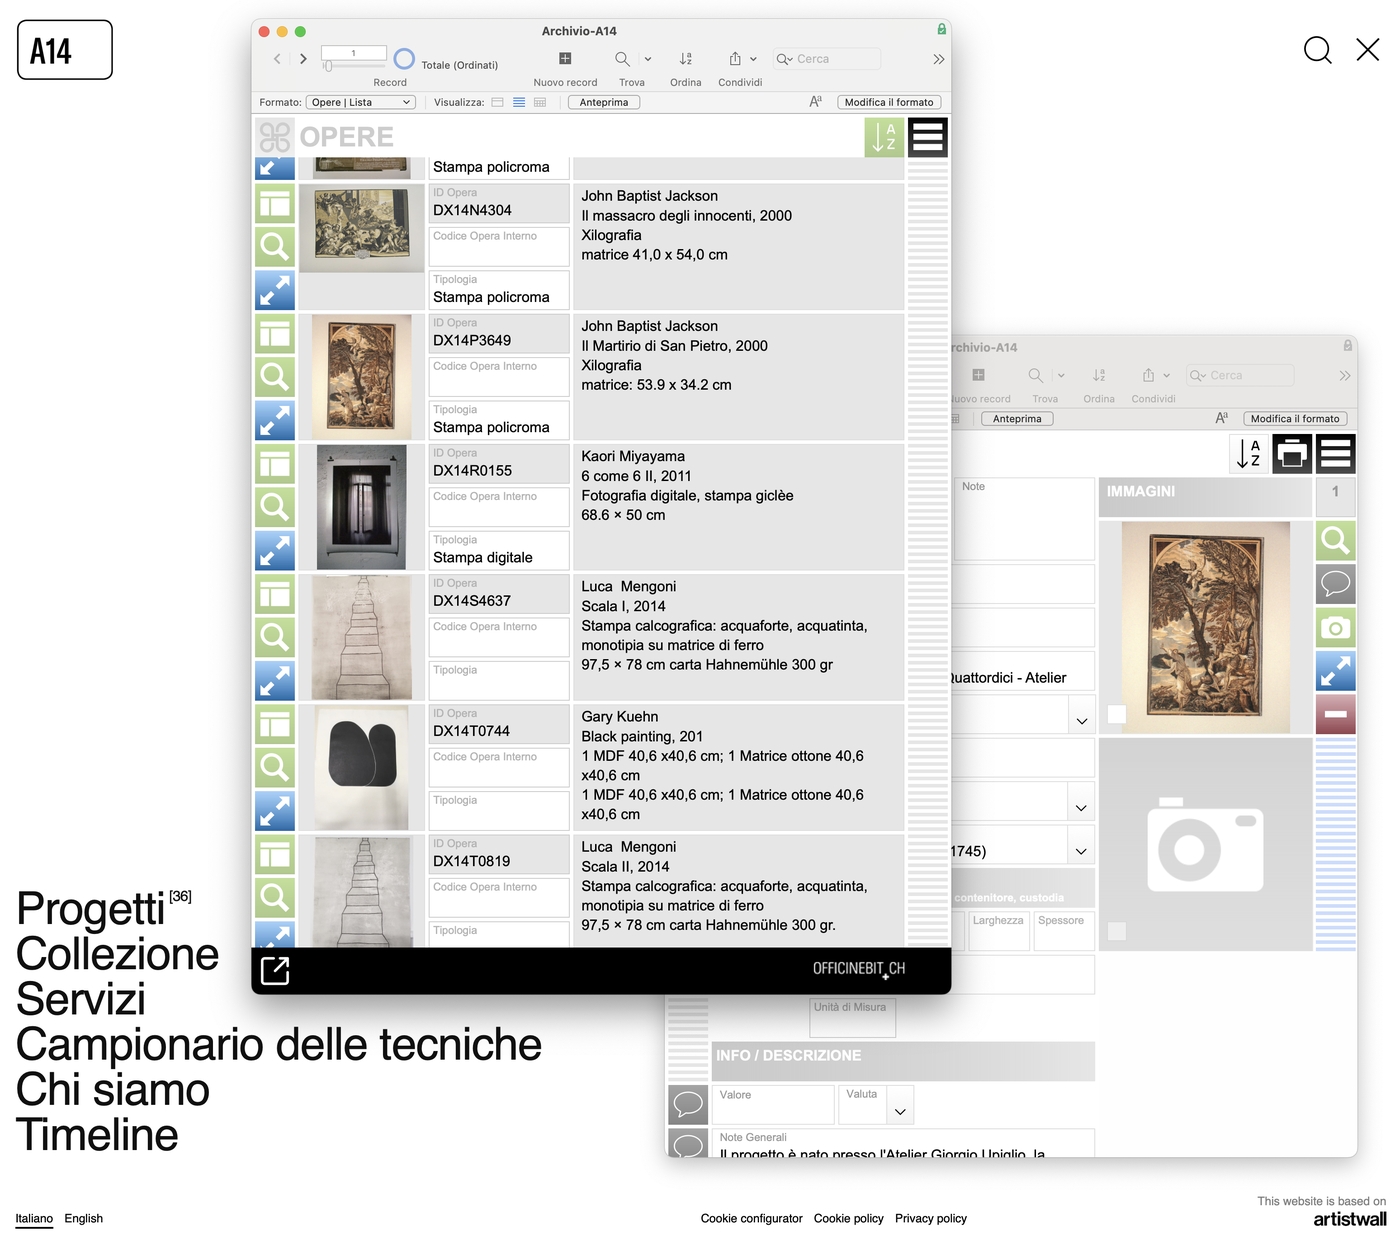Viewport: 1400px width, 1245px height.
Task: Click Anteprima button in back window
Action: pos(1017,419)
